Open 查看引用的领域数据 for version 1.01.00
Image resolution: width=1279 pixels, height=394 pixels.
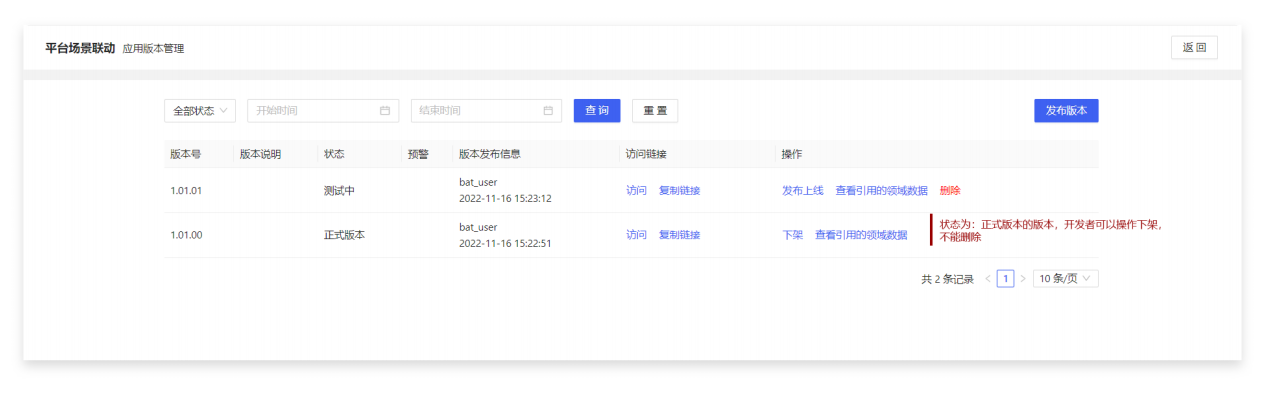point(861,235)
